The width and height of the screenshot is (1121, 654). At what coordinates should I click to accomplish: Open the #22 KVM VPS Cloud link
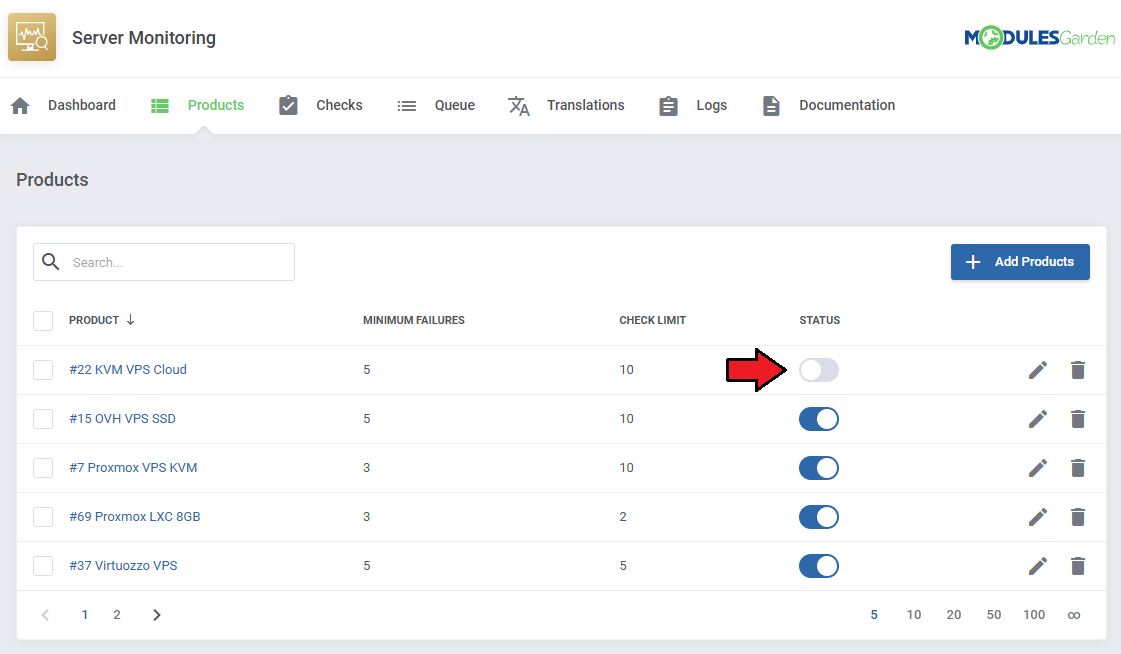pos(128,370)
